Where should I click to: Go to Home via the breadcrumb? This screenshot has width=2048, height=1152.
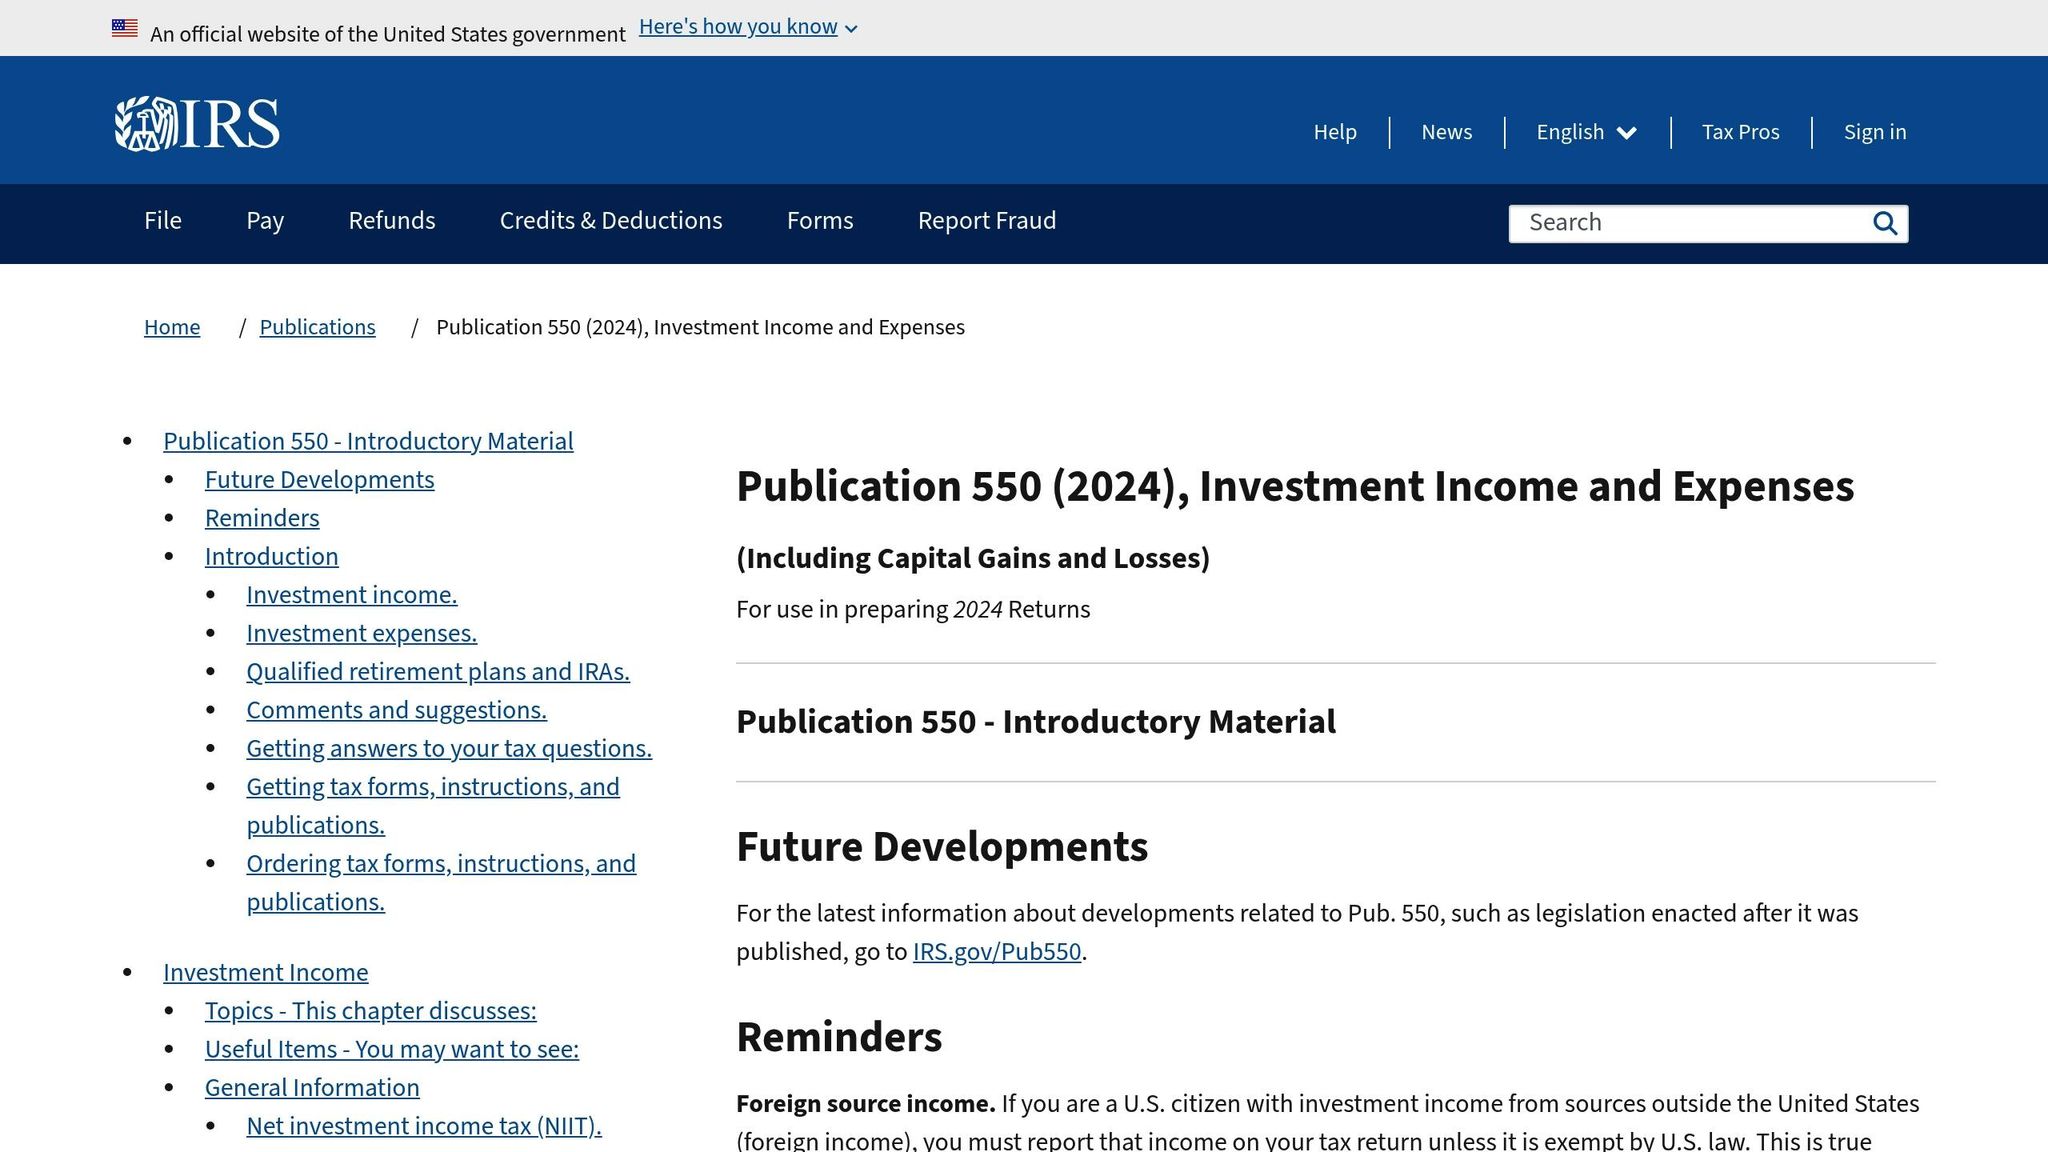171,327
